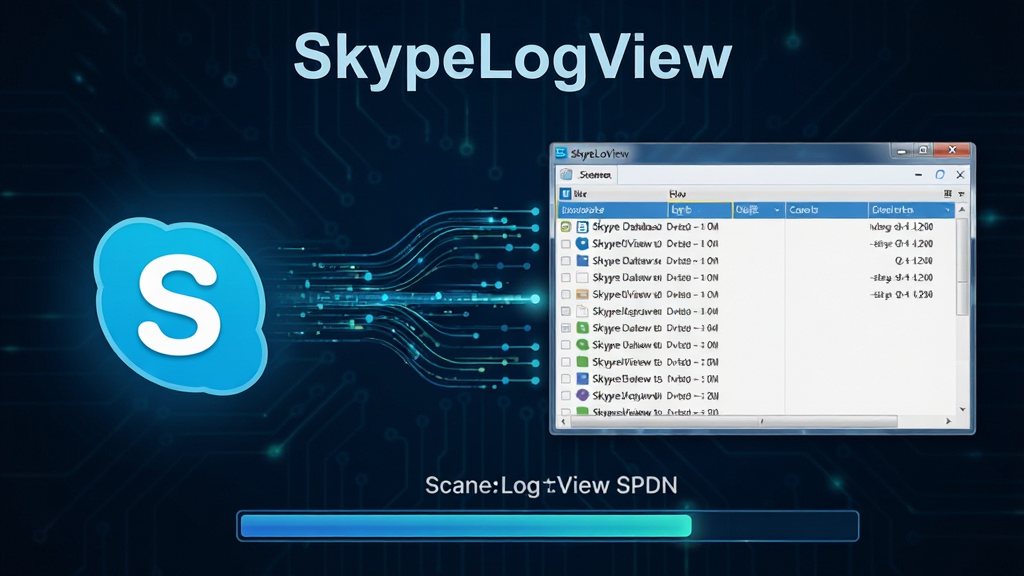Click the orange card icon in the list
Image resolution: width=1024 pixels, height=576 pixels.
[582, 295]
